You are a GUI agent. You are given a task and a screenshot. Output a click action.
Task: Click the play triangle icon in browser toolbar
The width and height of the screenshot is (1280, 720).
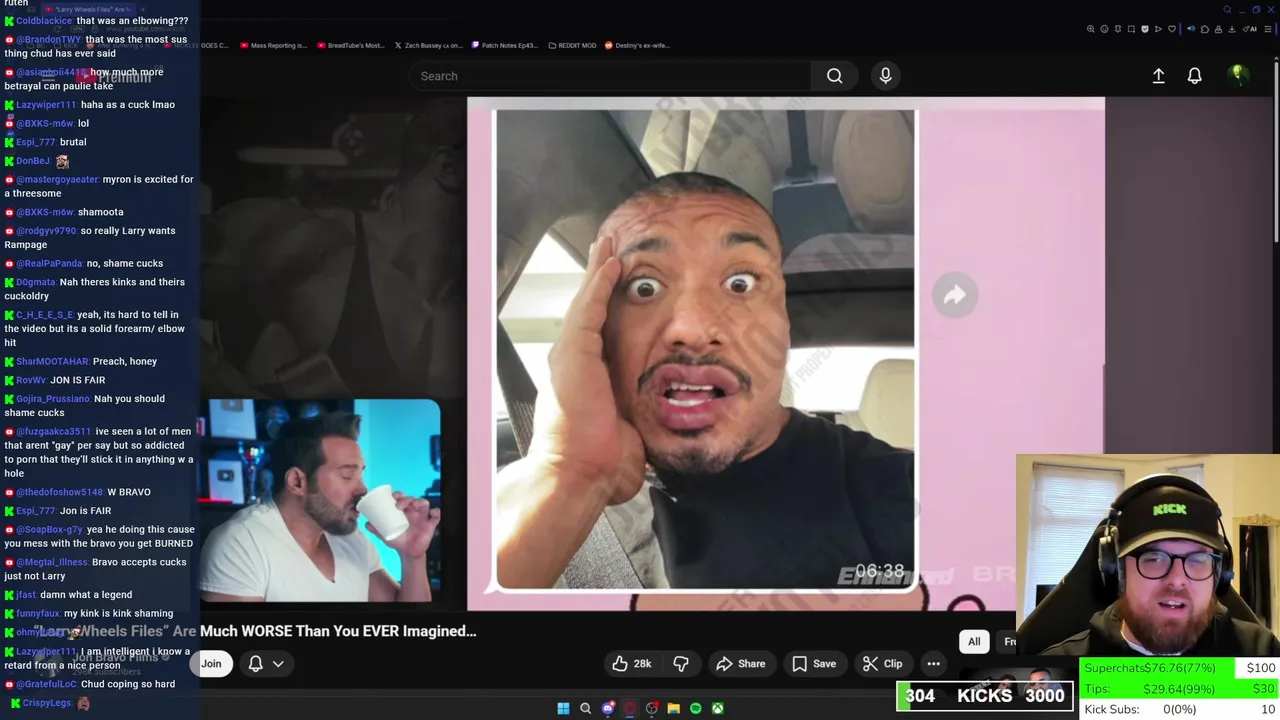point(1158,29)
